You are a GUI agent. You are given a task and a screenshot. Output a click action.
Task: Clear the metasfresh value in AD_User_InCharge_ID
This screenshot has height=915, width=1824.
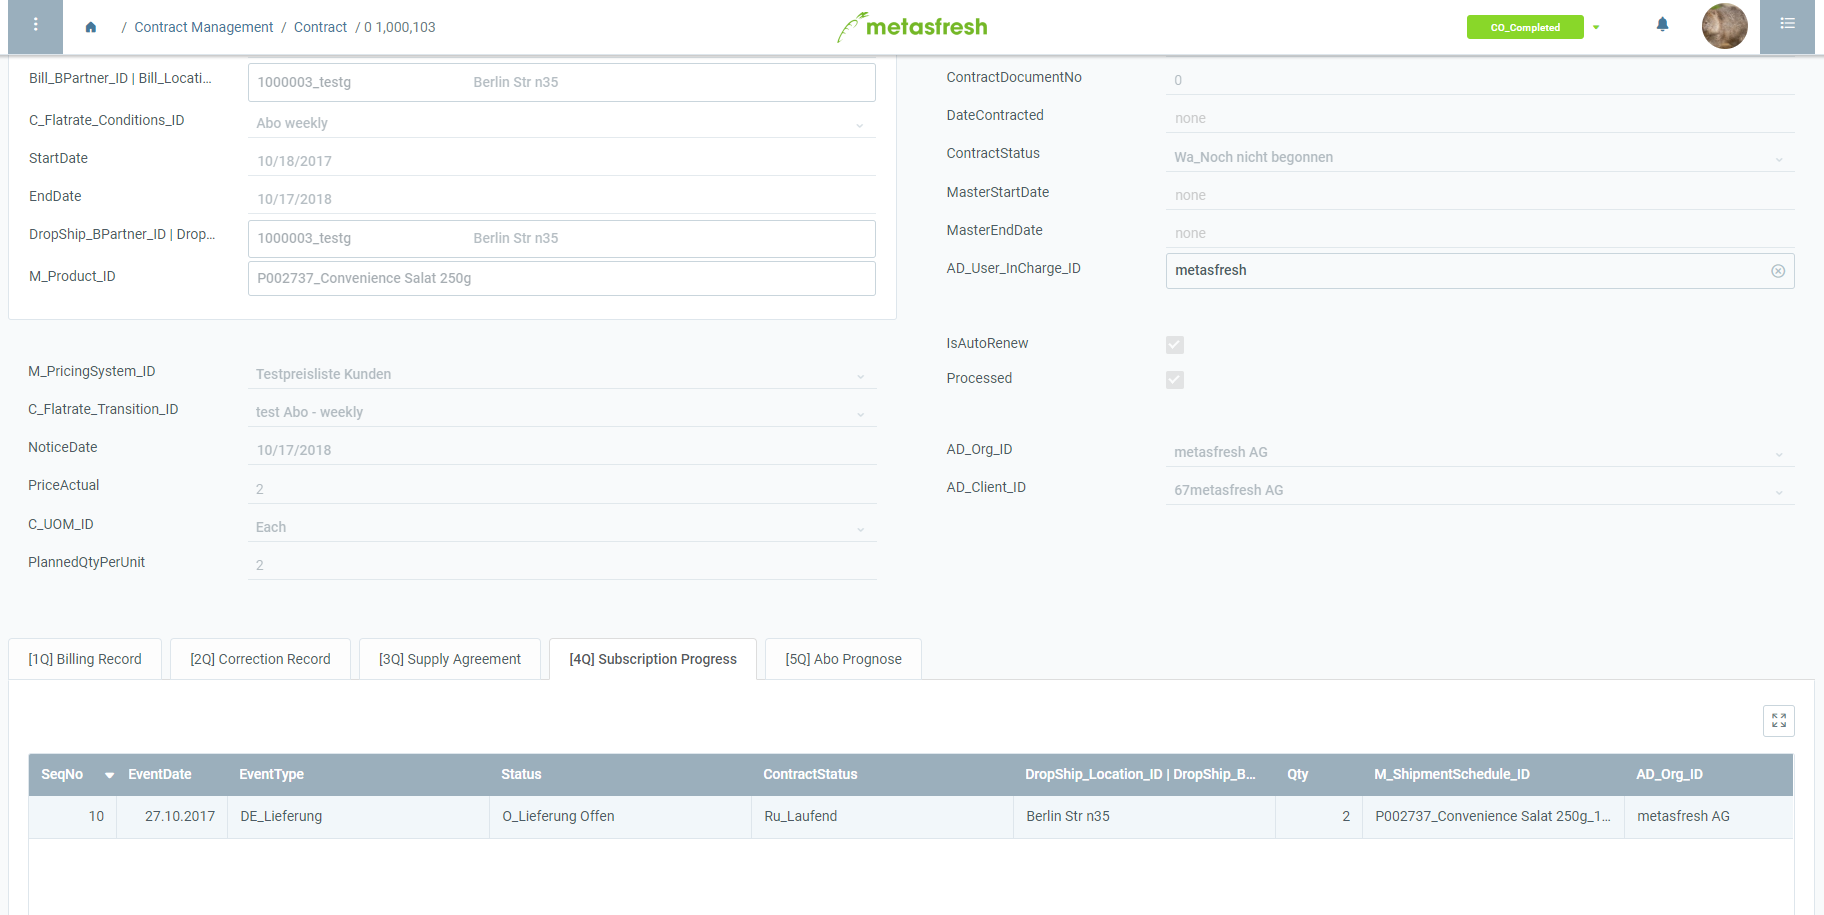(1778, 270)
